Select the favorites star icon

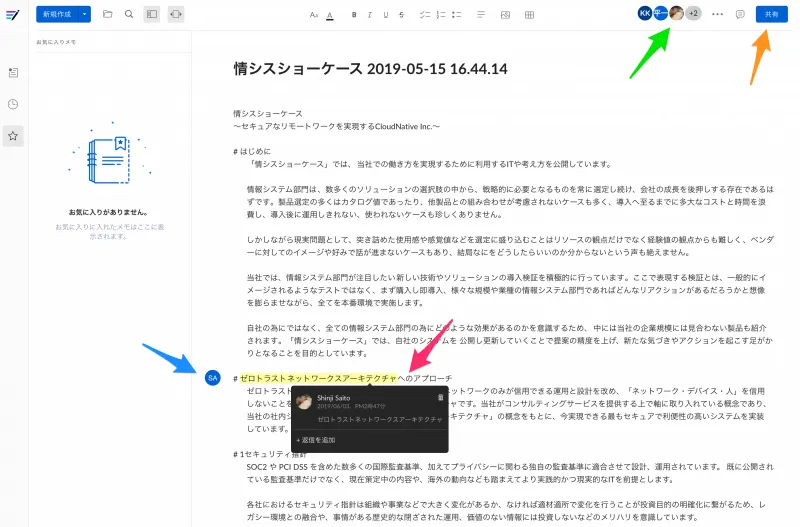click(13, 136)
